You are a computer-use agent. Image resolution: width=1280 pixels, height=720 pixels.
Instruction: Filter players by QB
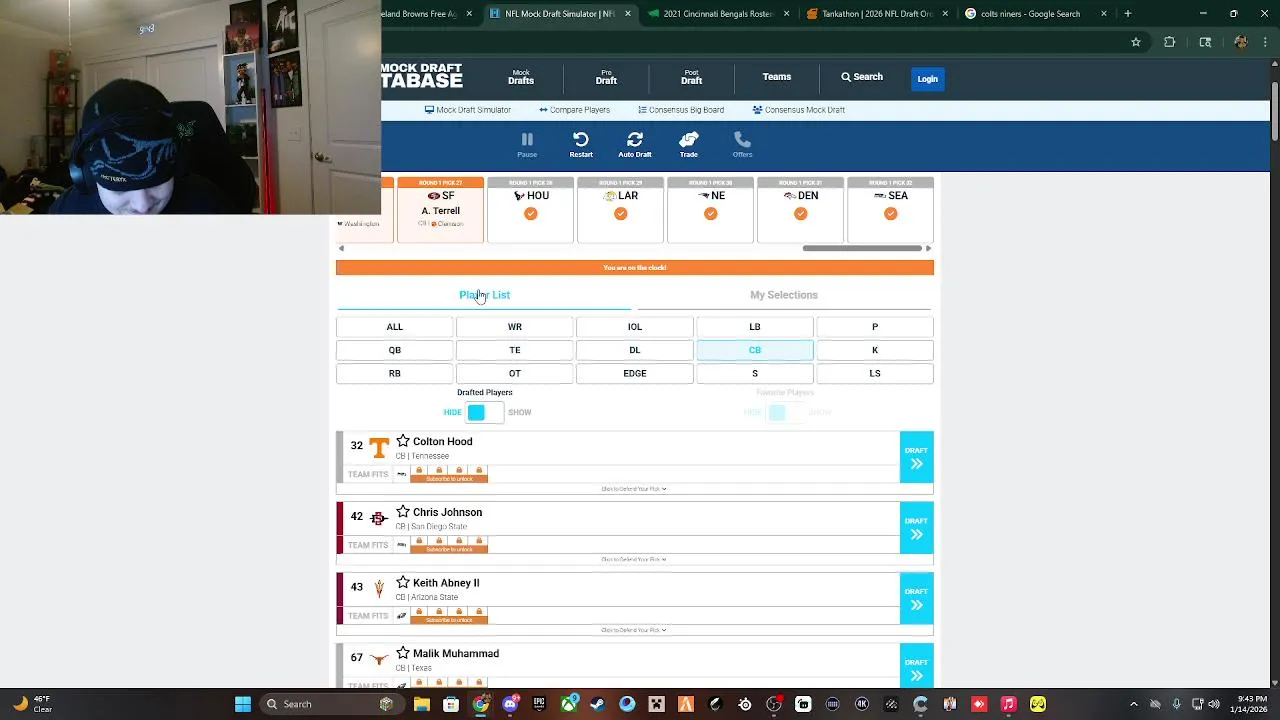coord(395,350)
